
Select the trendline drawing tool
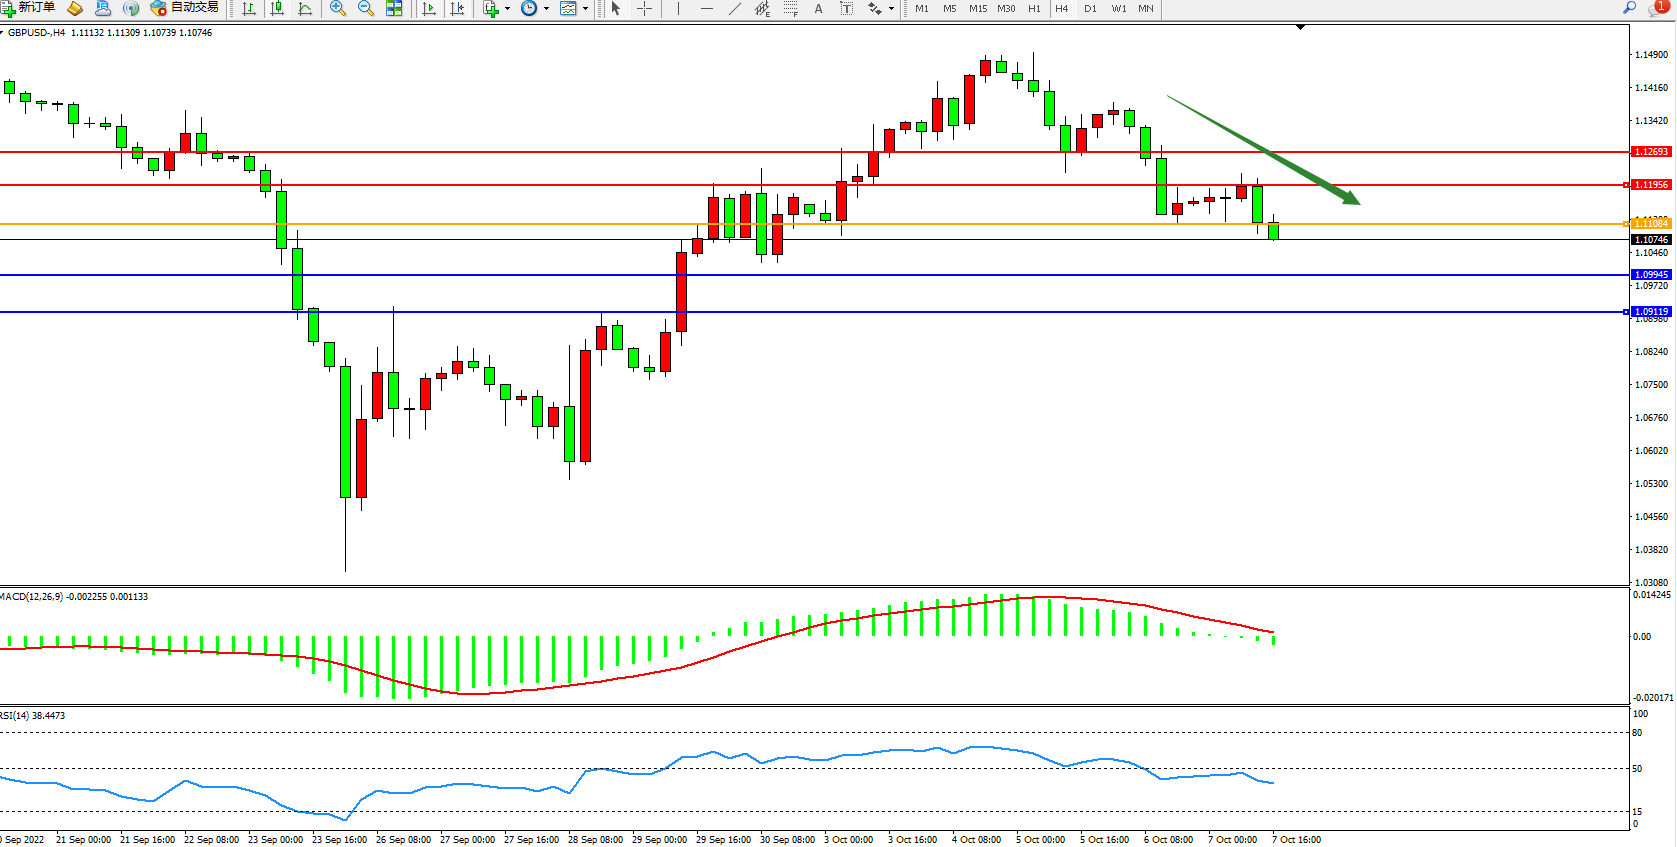(x=735, y=8)
